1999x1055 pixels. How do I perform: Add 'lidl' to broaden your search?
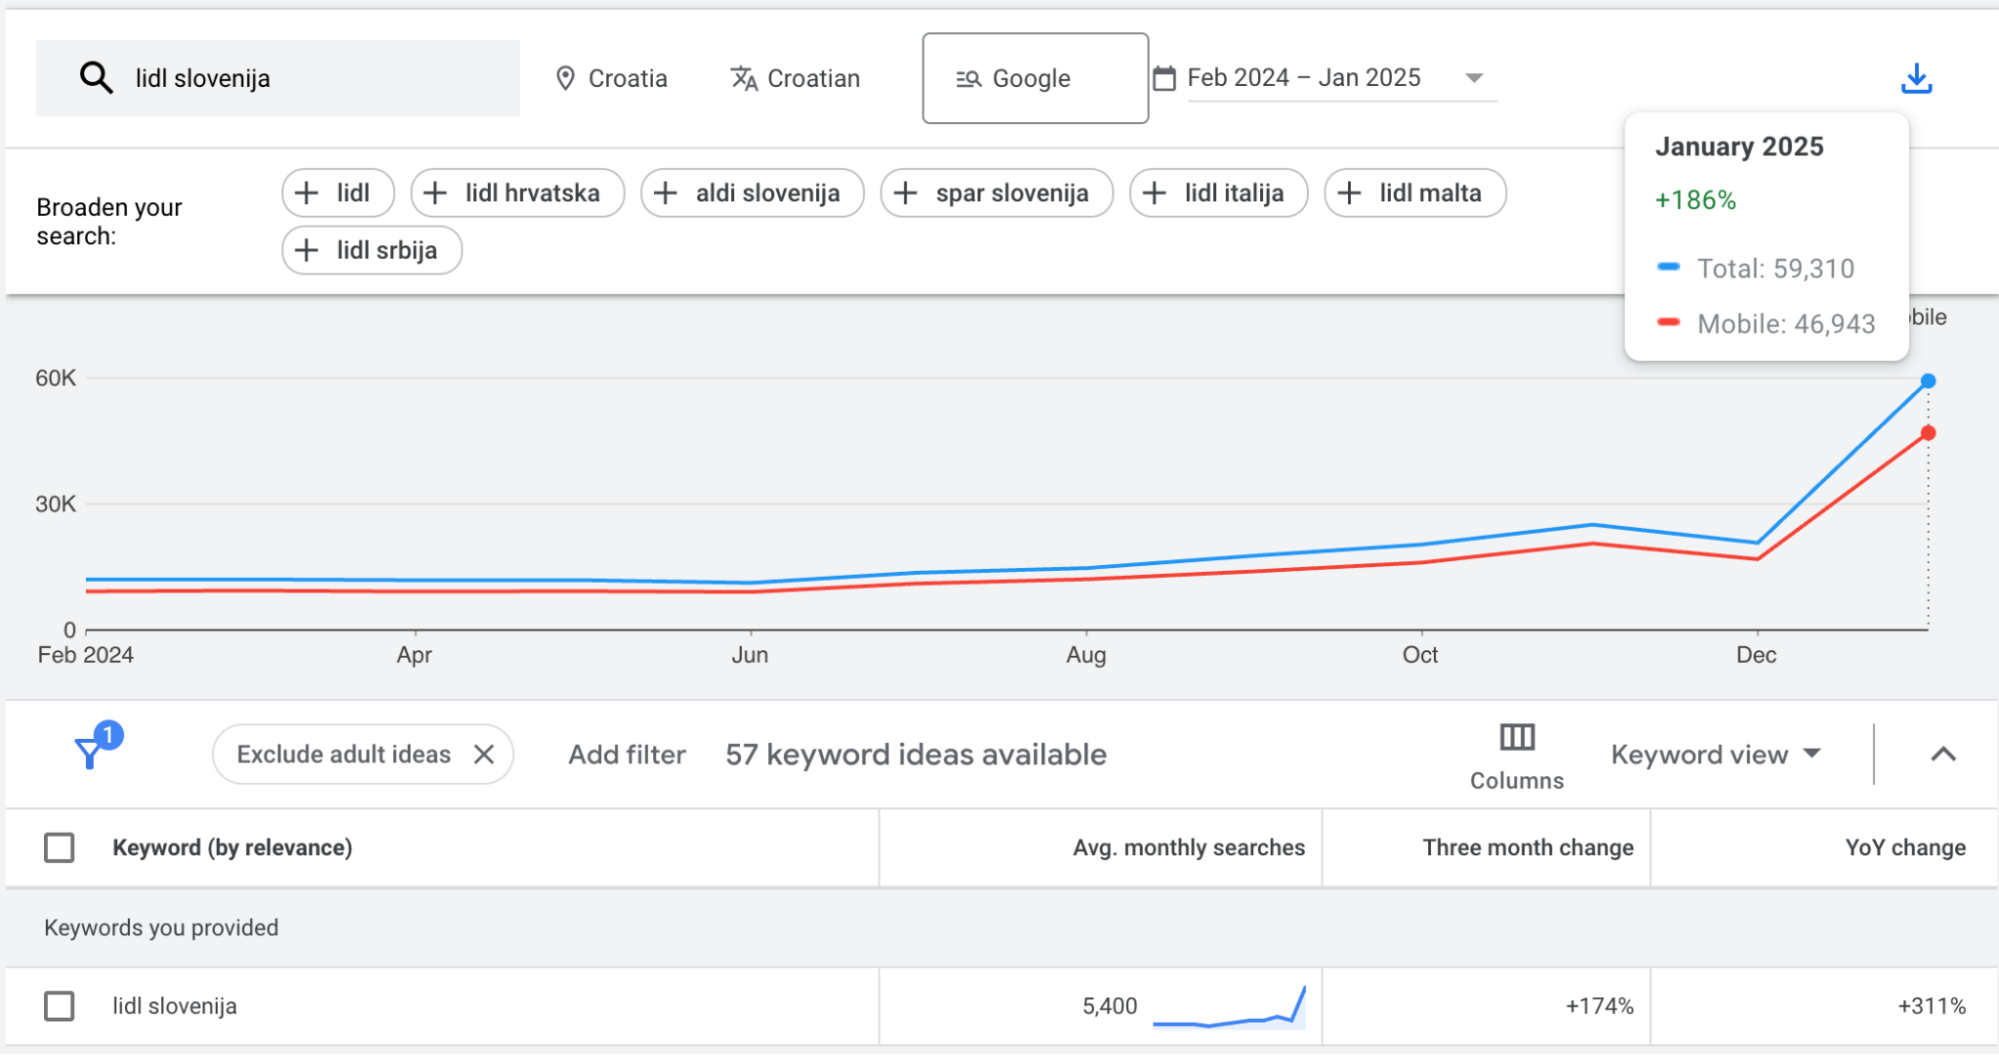(x=338, y=193)
